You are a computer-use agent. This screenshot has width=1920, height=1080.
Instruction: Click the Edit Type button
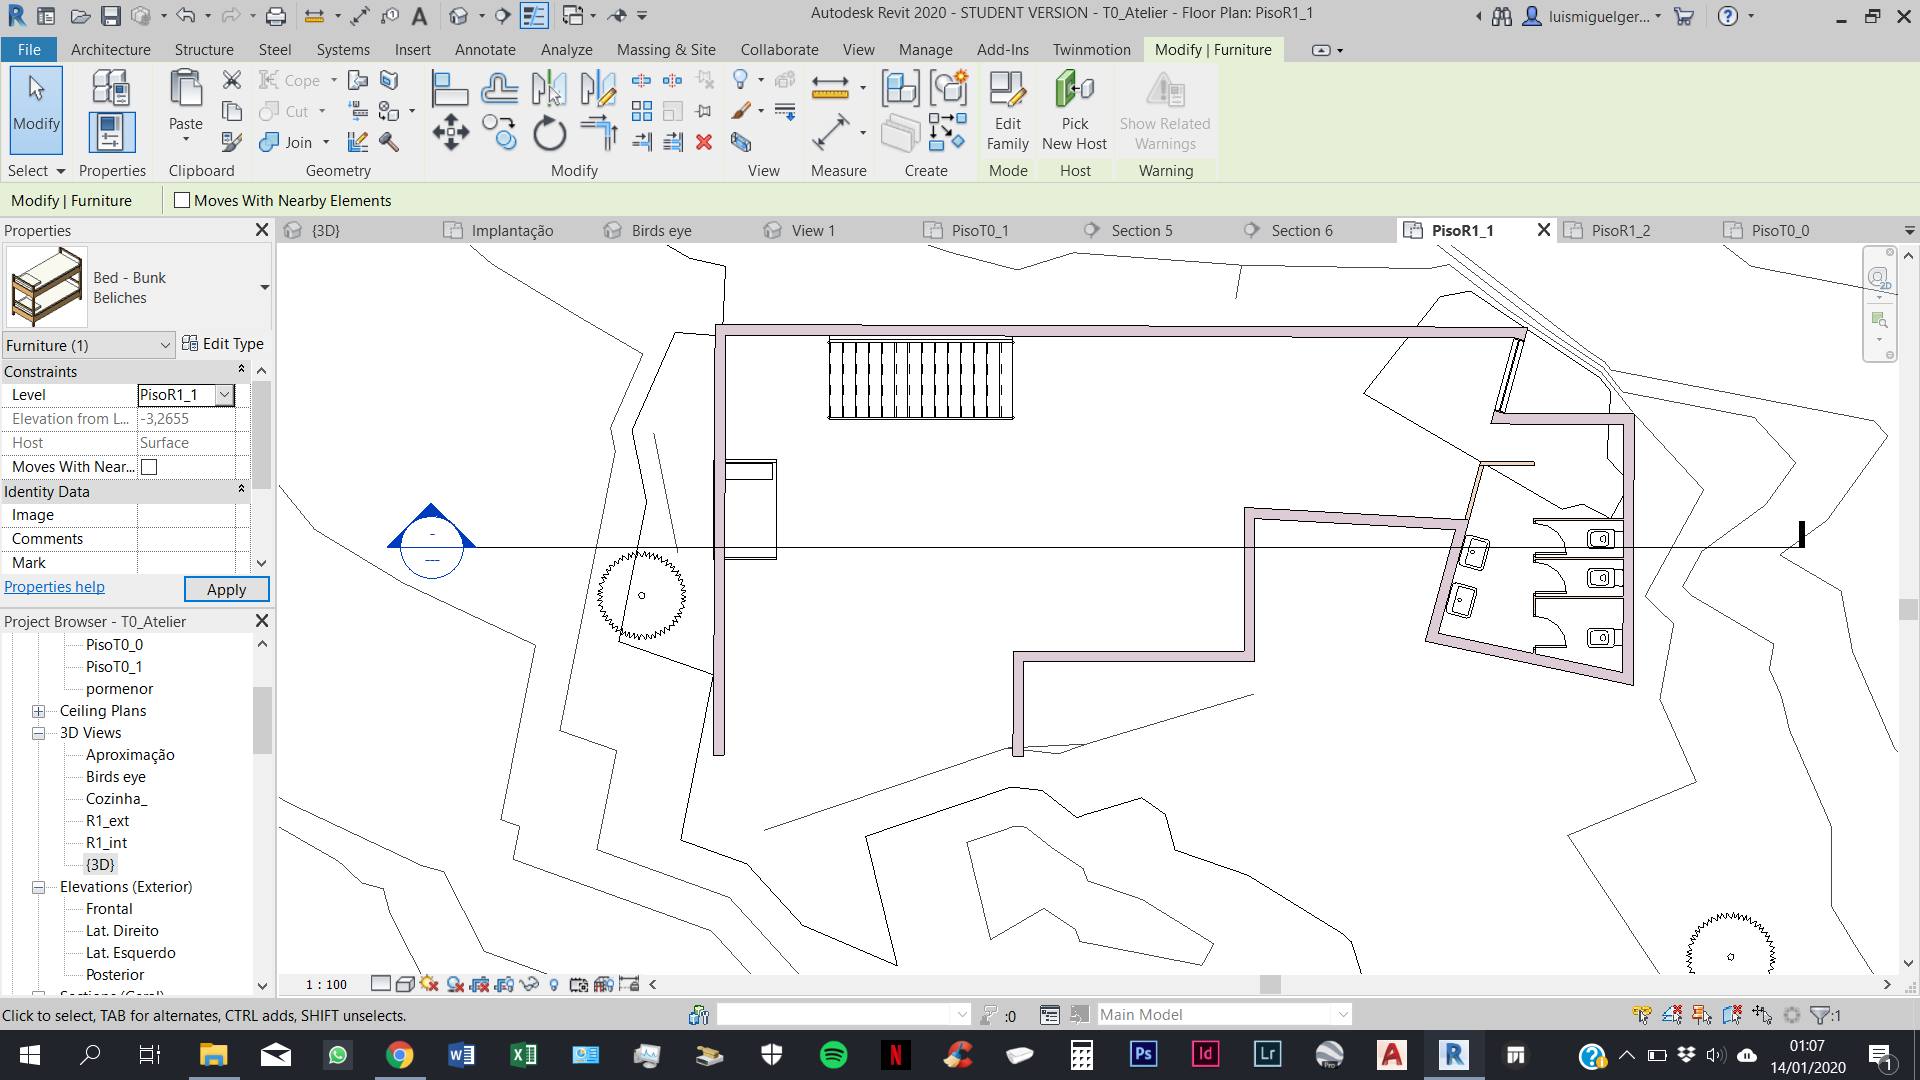pyautogui.click(x=223, y=344)
